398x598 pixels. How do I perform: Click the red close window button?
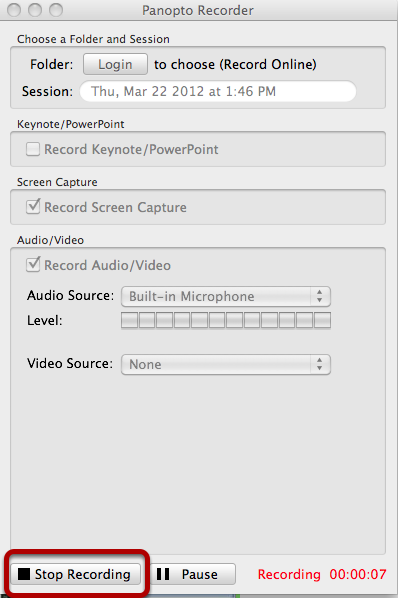[14, 10]
